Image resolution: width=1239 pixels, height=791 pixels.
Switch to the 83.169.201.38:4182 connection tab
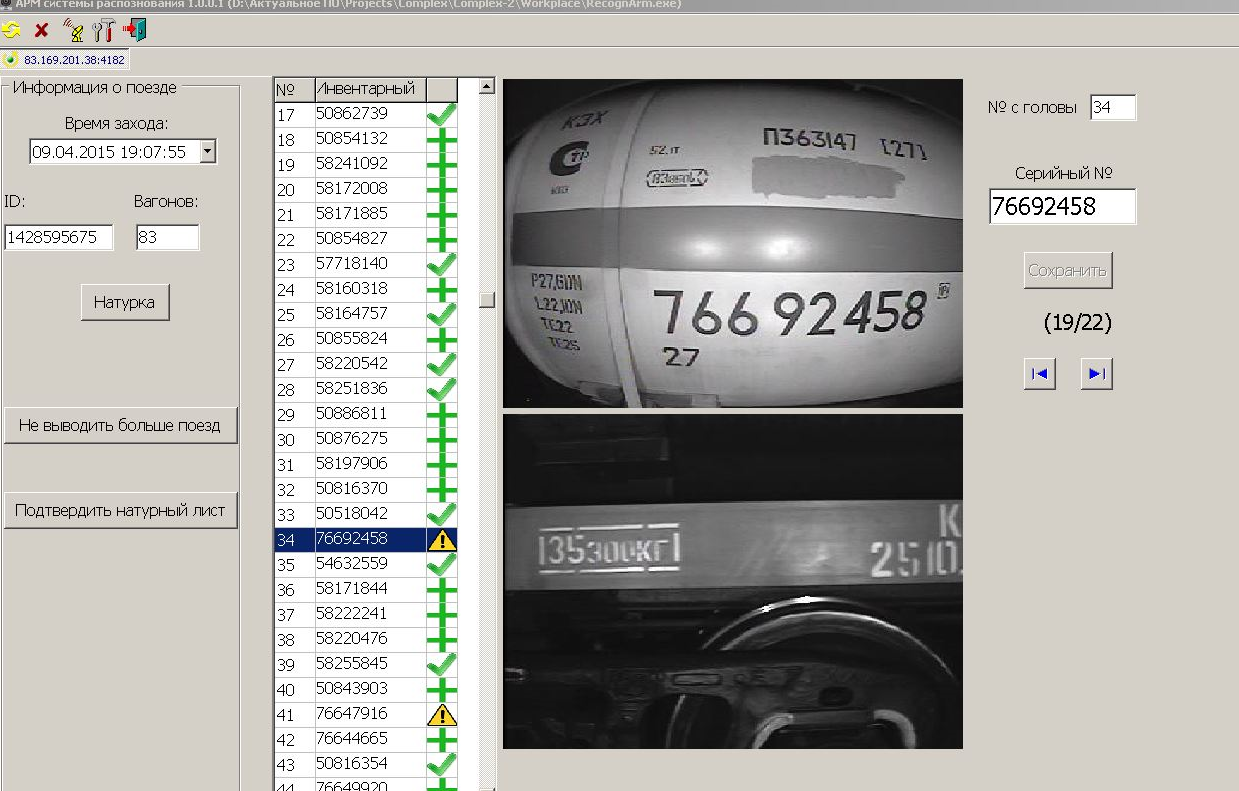pos(65,59)
